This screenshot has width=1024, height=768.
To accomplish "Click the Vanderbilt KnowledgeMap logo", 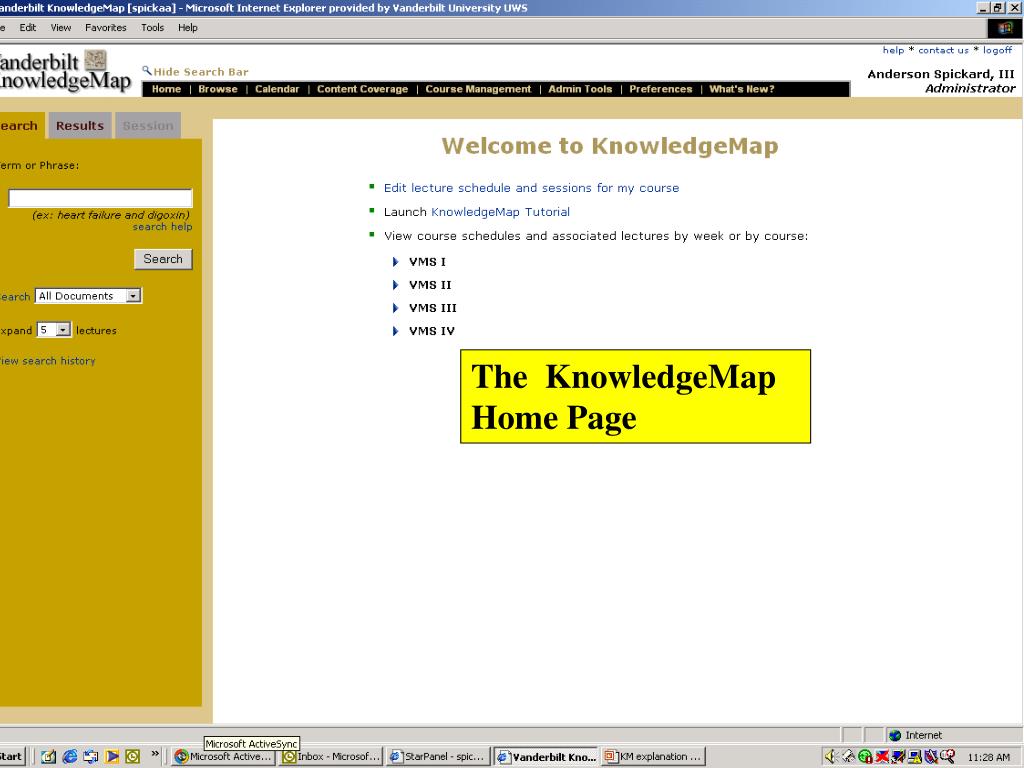I will point(65,71).
